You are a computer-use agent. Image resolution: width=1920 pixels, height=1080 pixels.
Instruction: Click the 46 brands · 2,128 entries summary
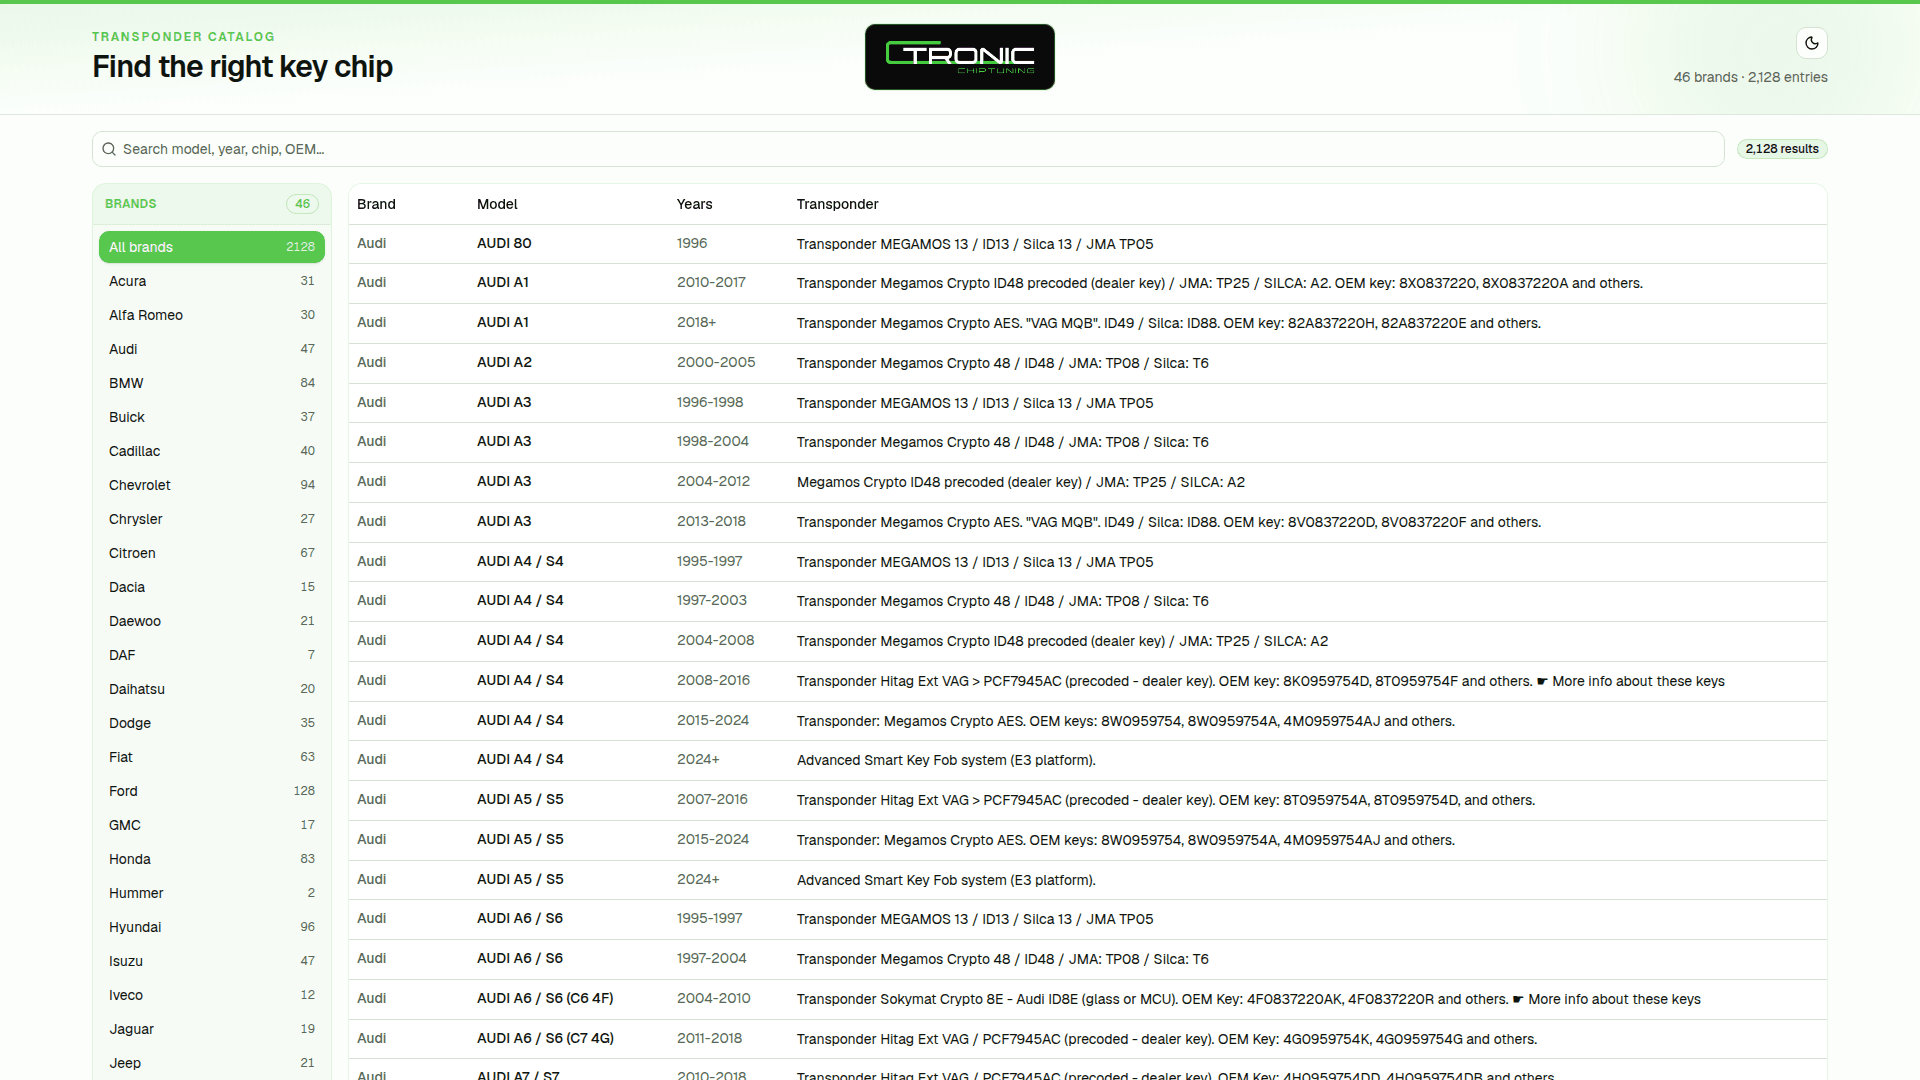tap(1750, 77)
